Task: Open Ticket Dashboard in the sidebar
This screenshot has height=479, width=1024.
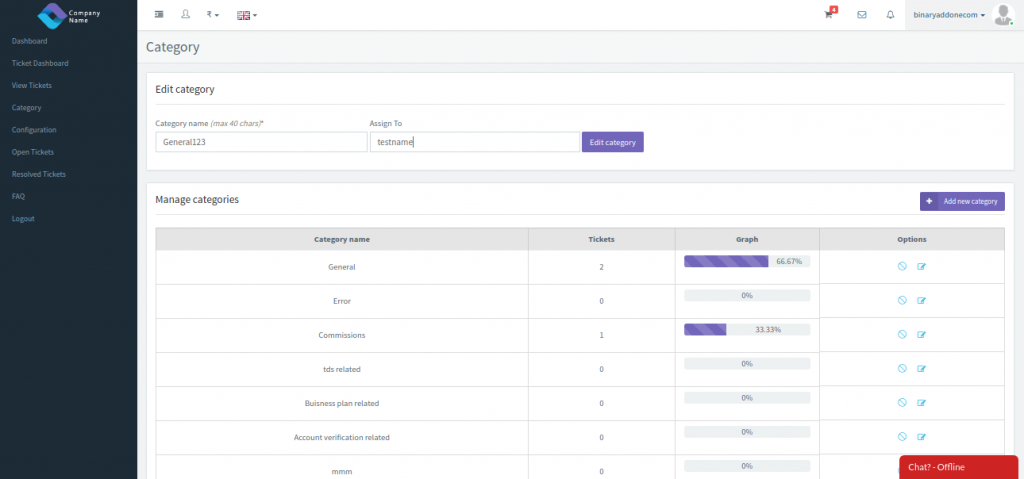Action: 40,63
